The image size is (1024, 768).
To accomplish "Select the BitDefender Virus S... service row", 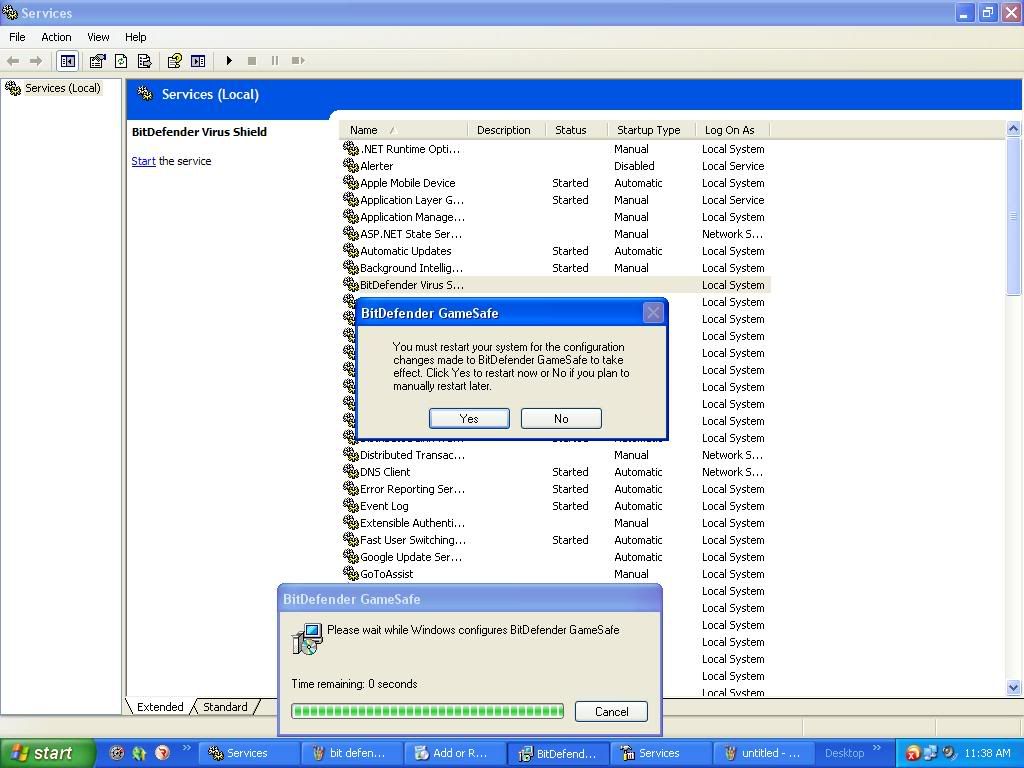I will point(556,285).
